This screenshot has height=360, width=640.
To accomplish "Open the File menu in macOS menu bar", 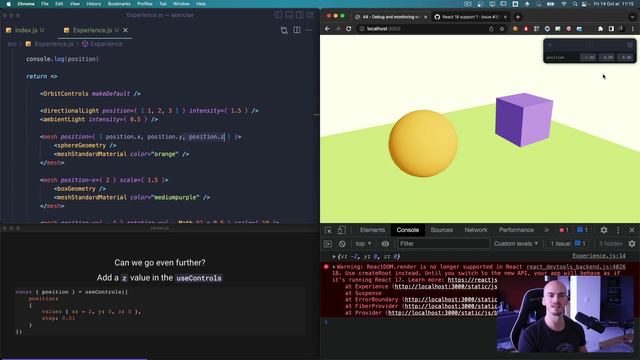I will coord(44,4).
